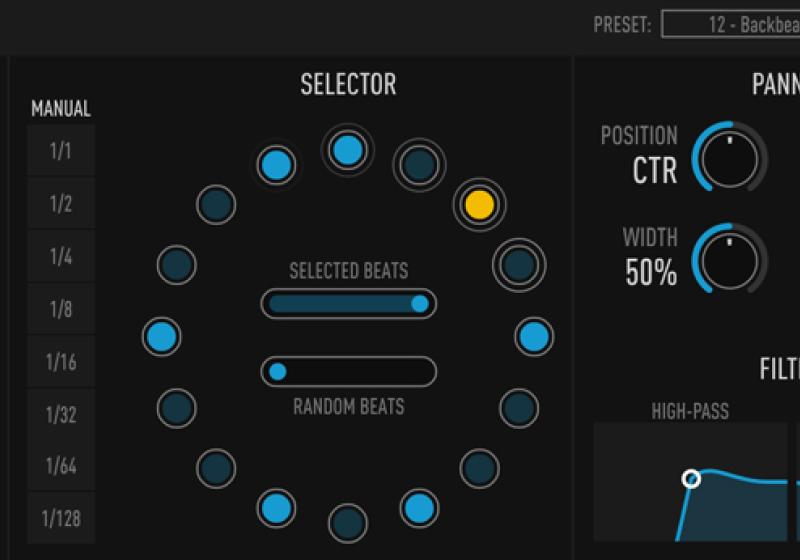Open the Preset dropdown box
The image size is (800, 560).
pos(731,25)
